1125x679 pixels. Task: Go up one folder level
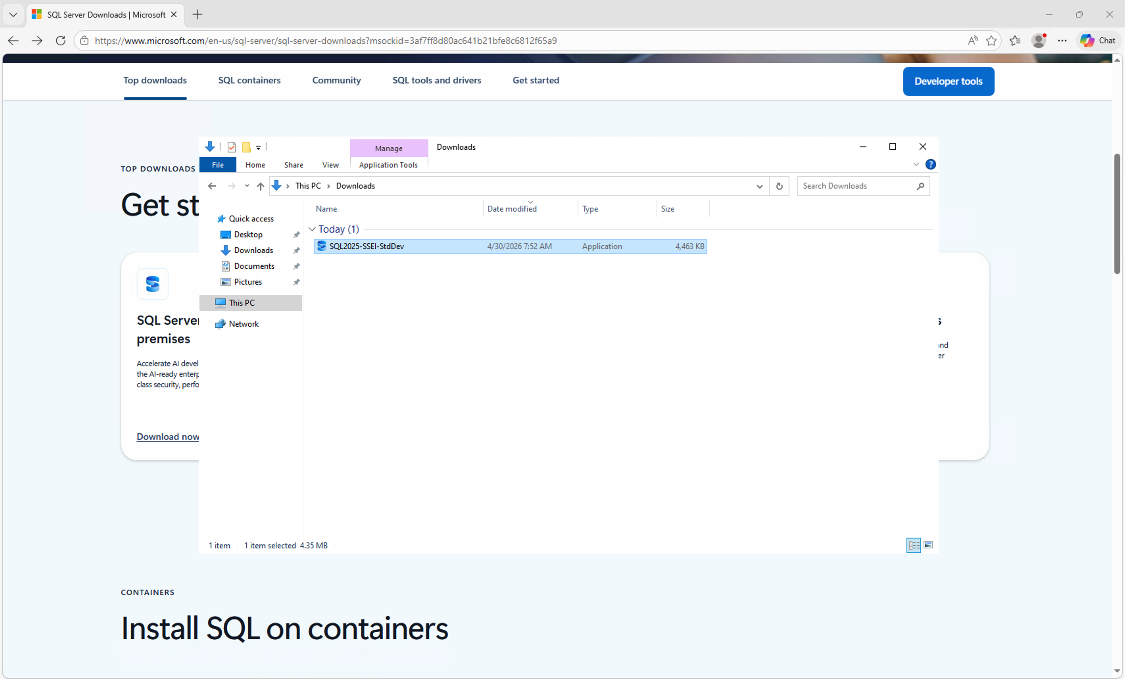260,186
